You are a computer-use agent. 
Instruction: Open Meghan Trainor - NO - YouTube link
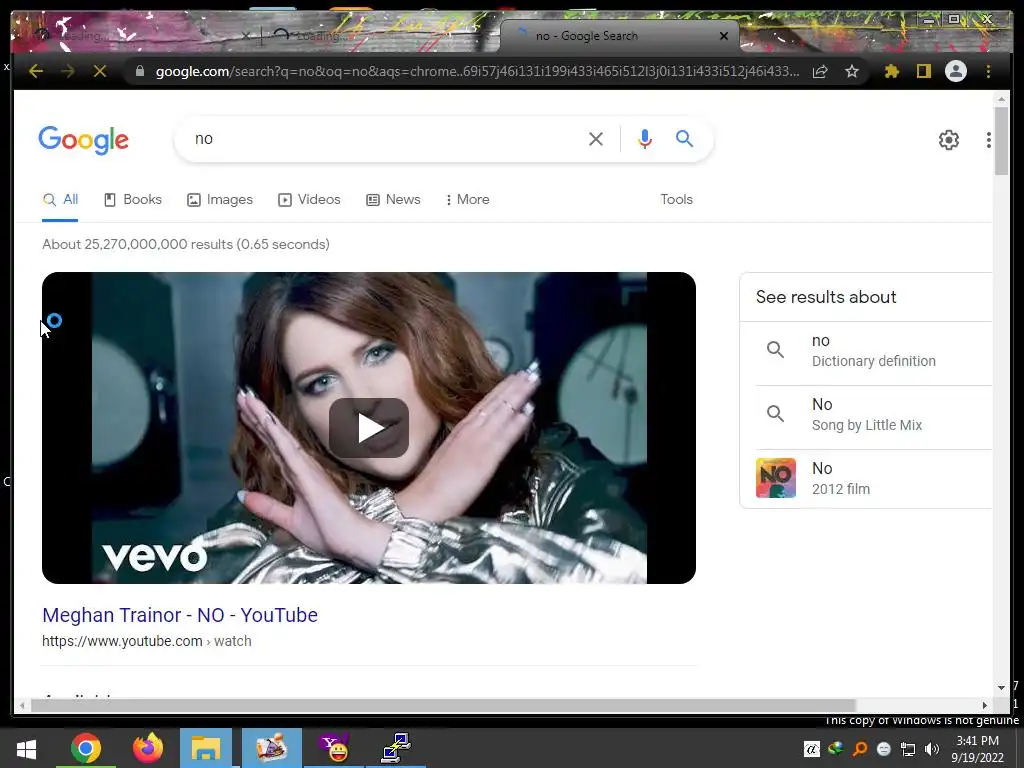180,615
